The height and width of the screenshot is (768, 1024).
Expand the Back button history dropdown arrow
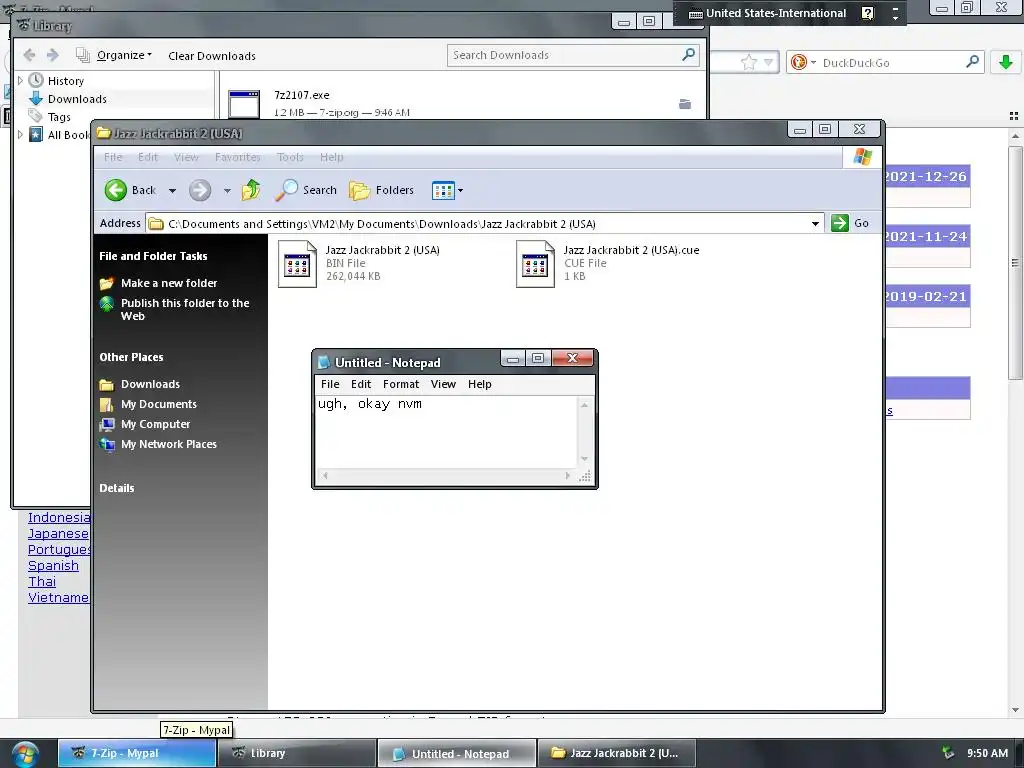click(172, 191)
